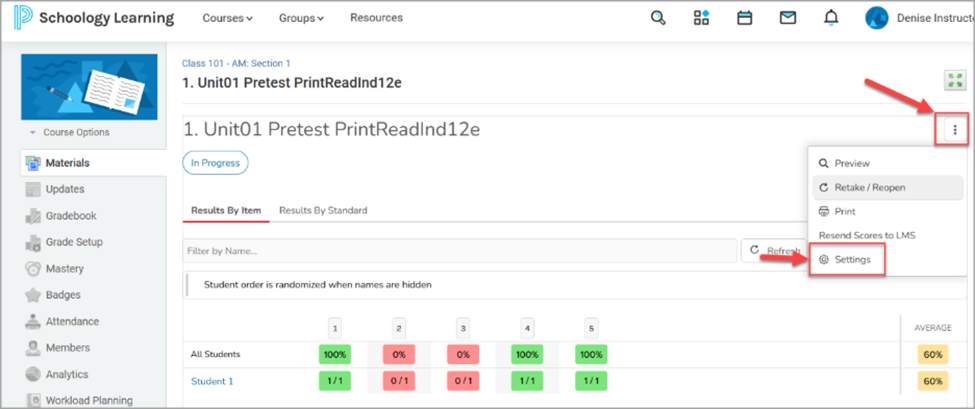Expand the Courses dropdown

click(x=227, y=18)
